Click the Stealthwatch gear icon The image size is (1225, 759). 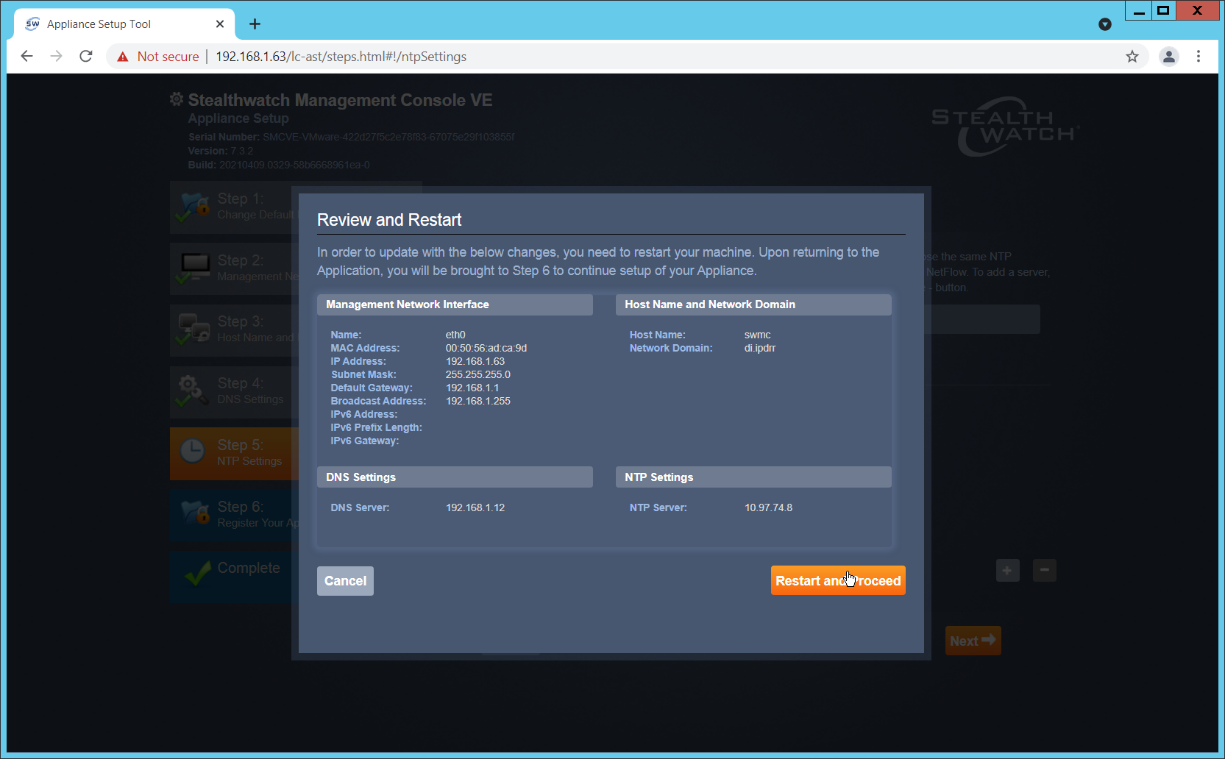[177, 100]
